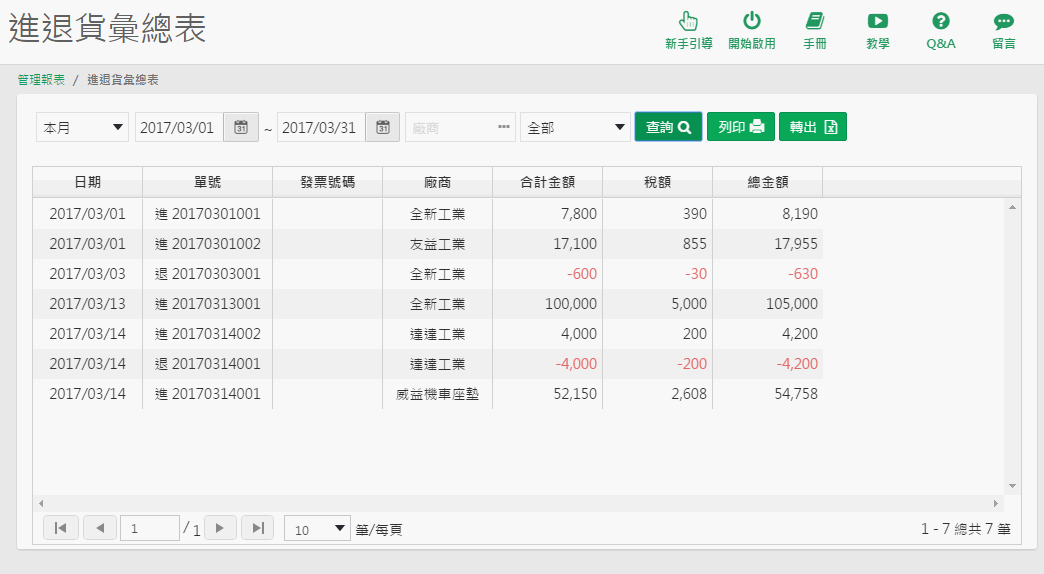The image size is (1044, 574).
Task: Sort by the 稅額 column header
Action: click(657, 182)
